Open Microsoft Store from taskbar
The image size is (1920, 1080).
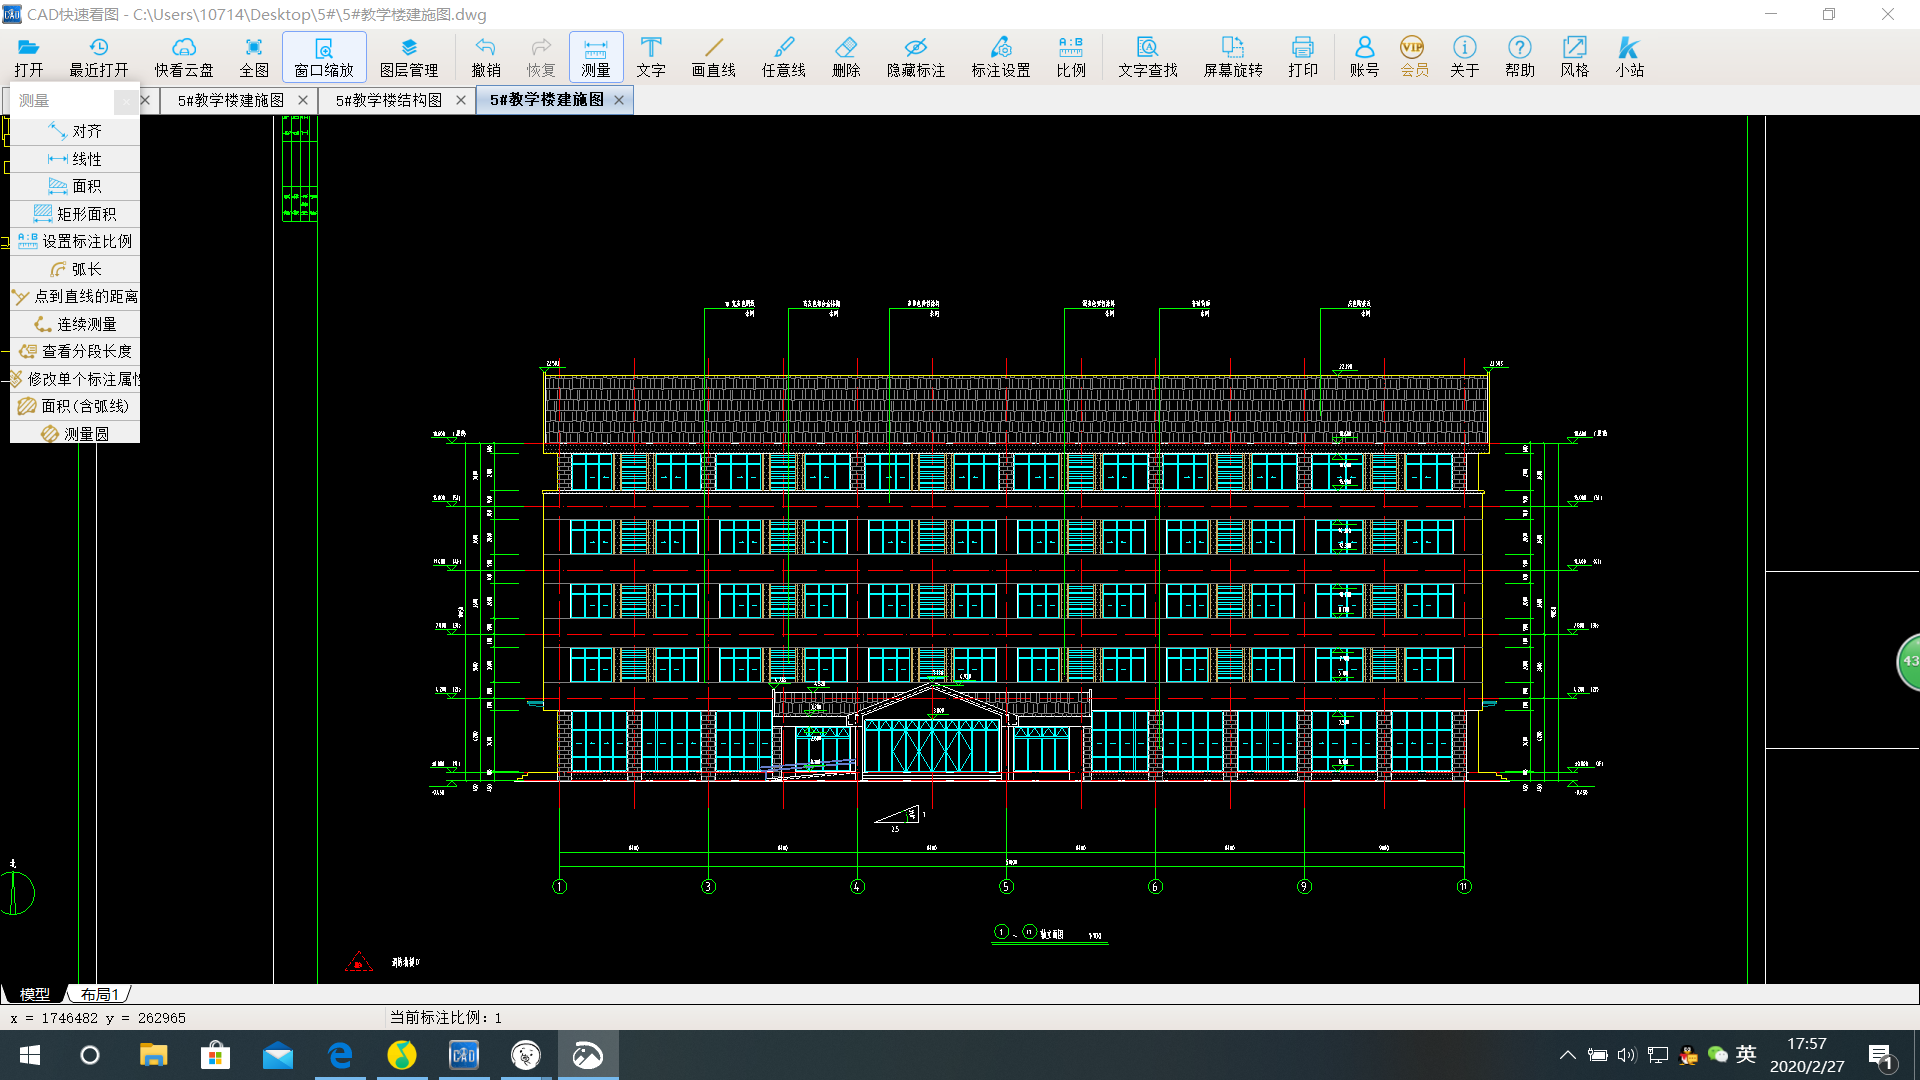215,1055
